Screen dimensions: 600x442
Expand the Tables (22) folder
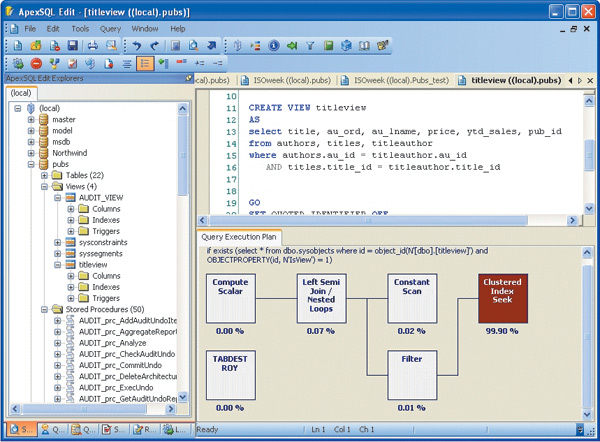point(44,175)
